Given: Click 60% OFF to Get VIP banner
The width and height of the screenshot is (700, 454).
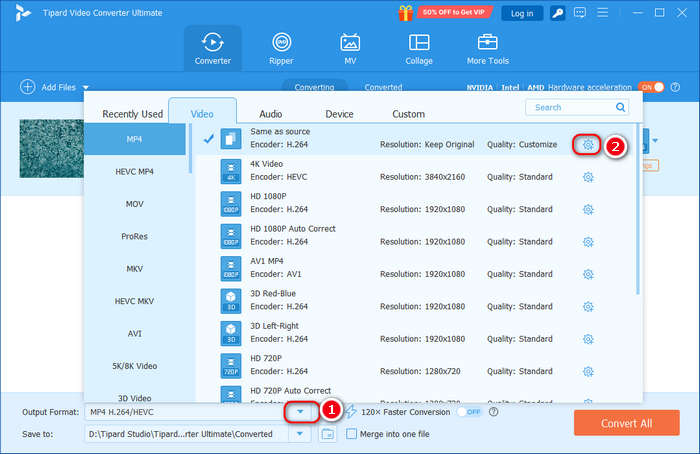Looking at the screenshot, I should tap(454, 12).
